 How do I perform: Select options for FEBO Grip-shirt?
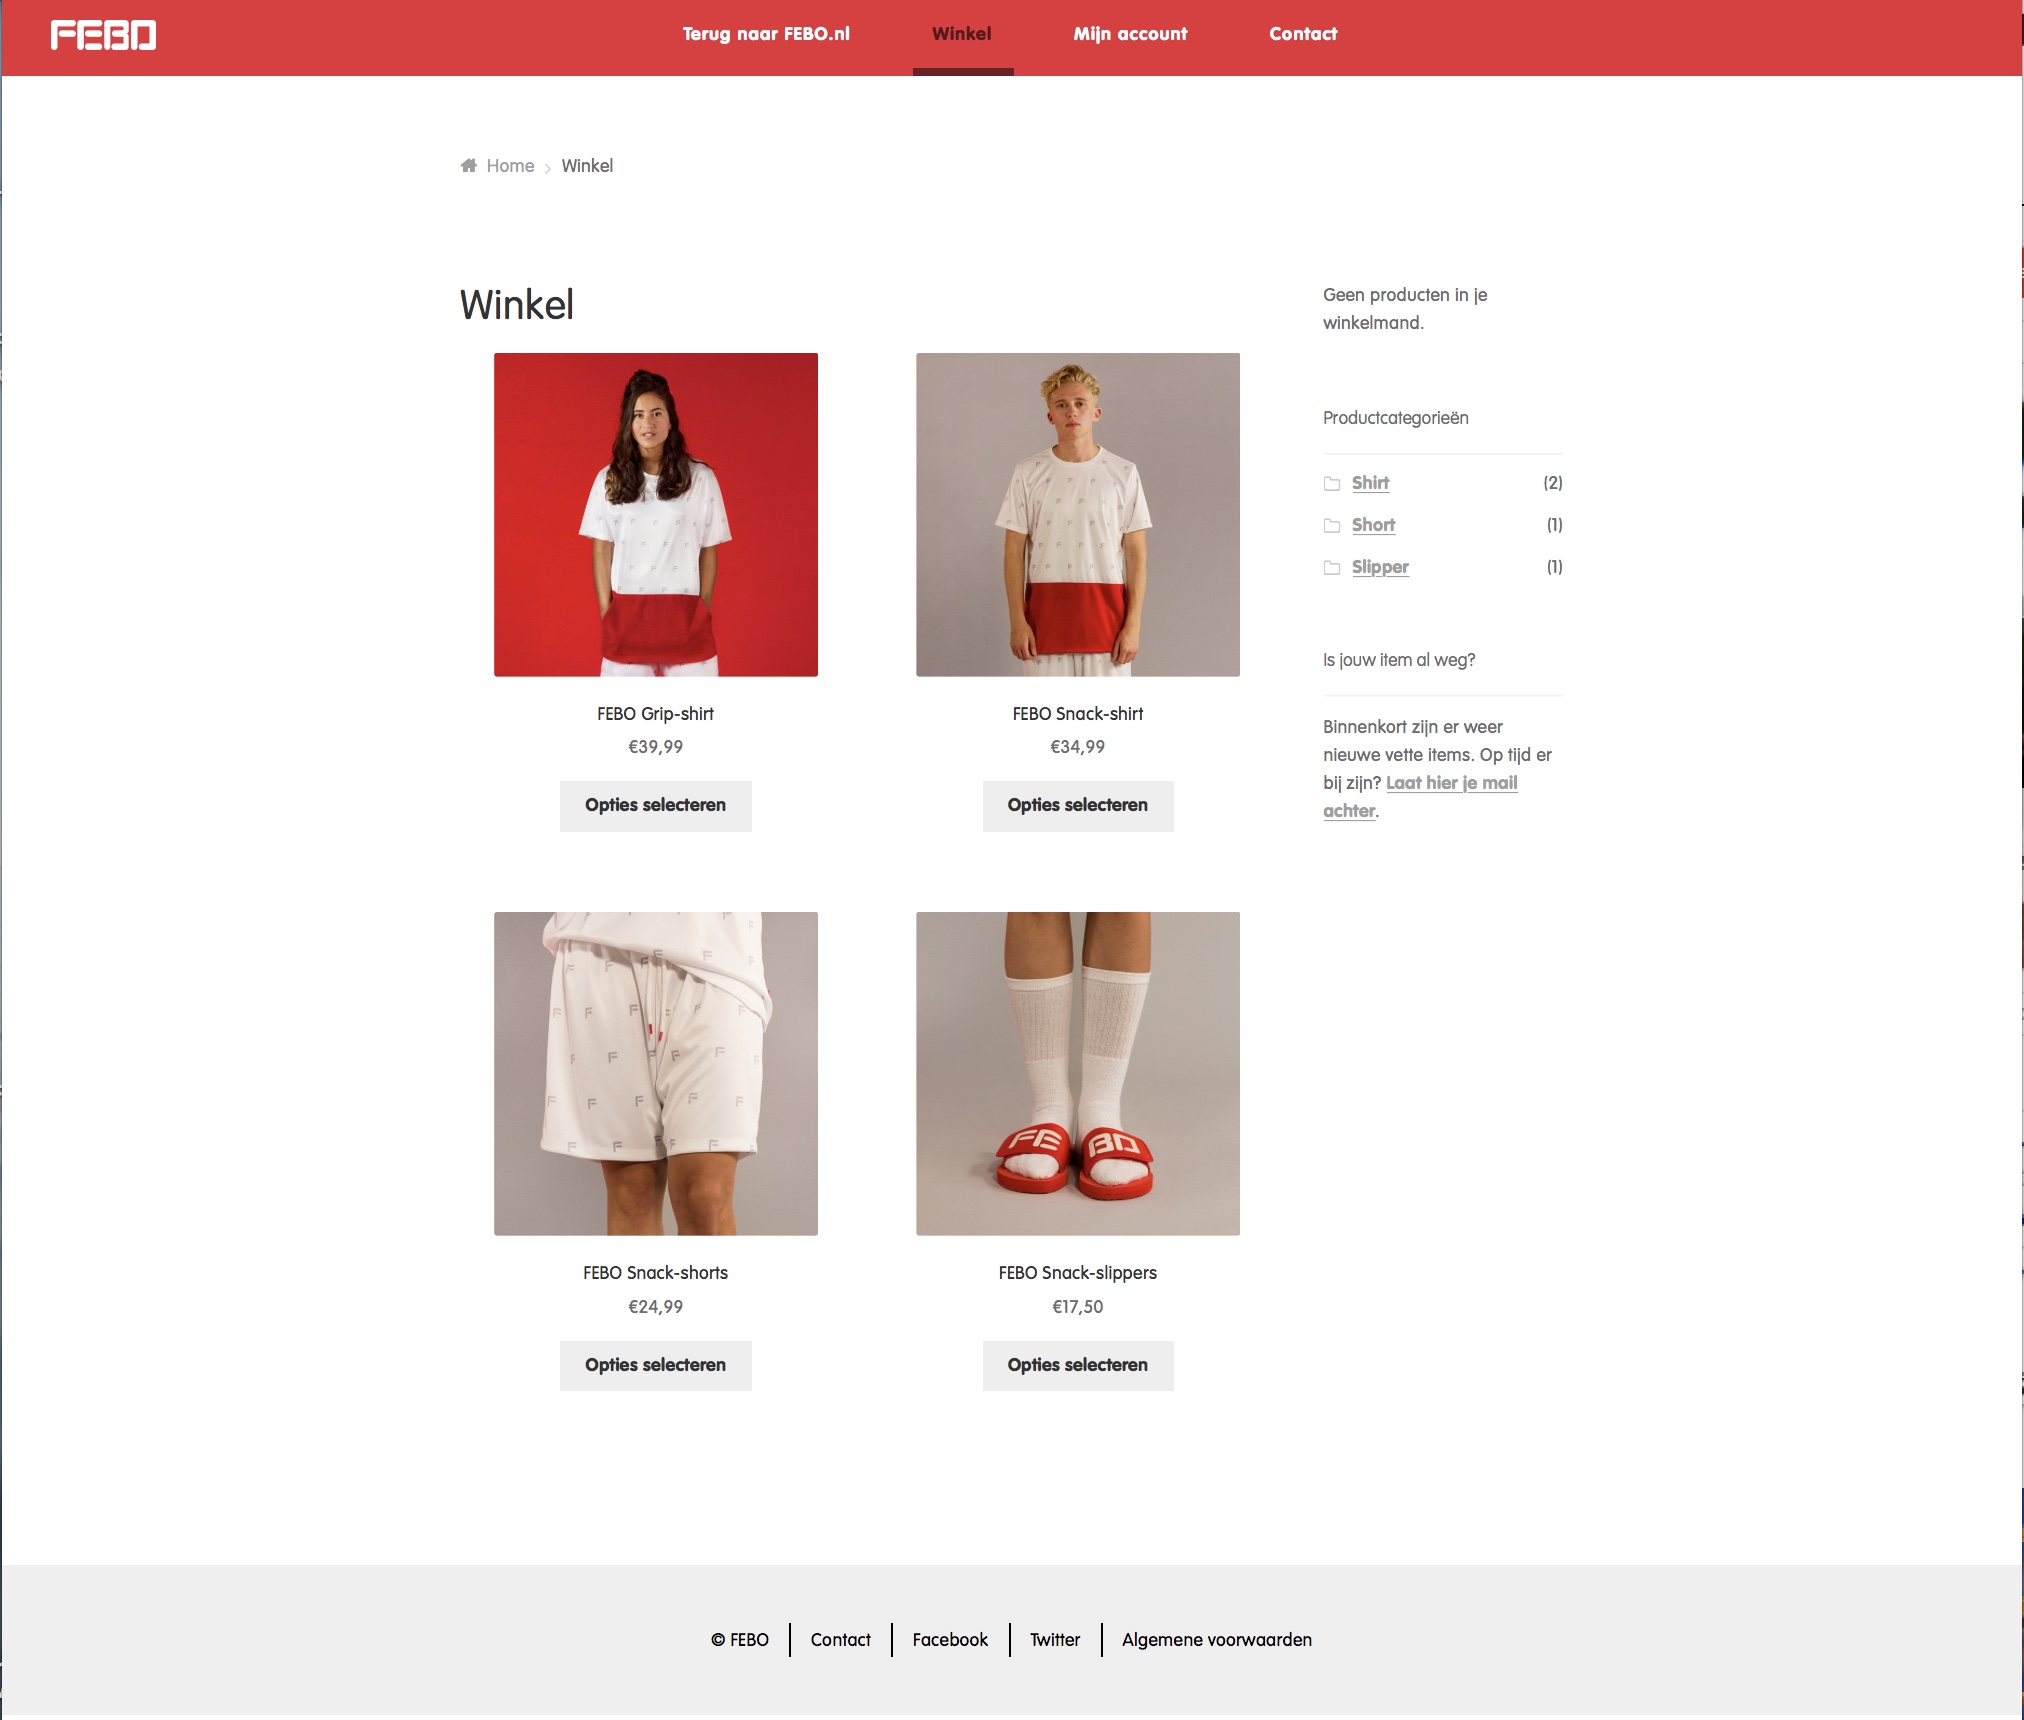656,805
